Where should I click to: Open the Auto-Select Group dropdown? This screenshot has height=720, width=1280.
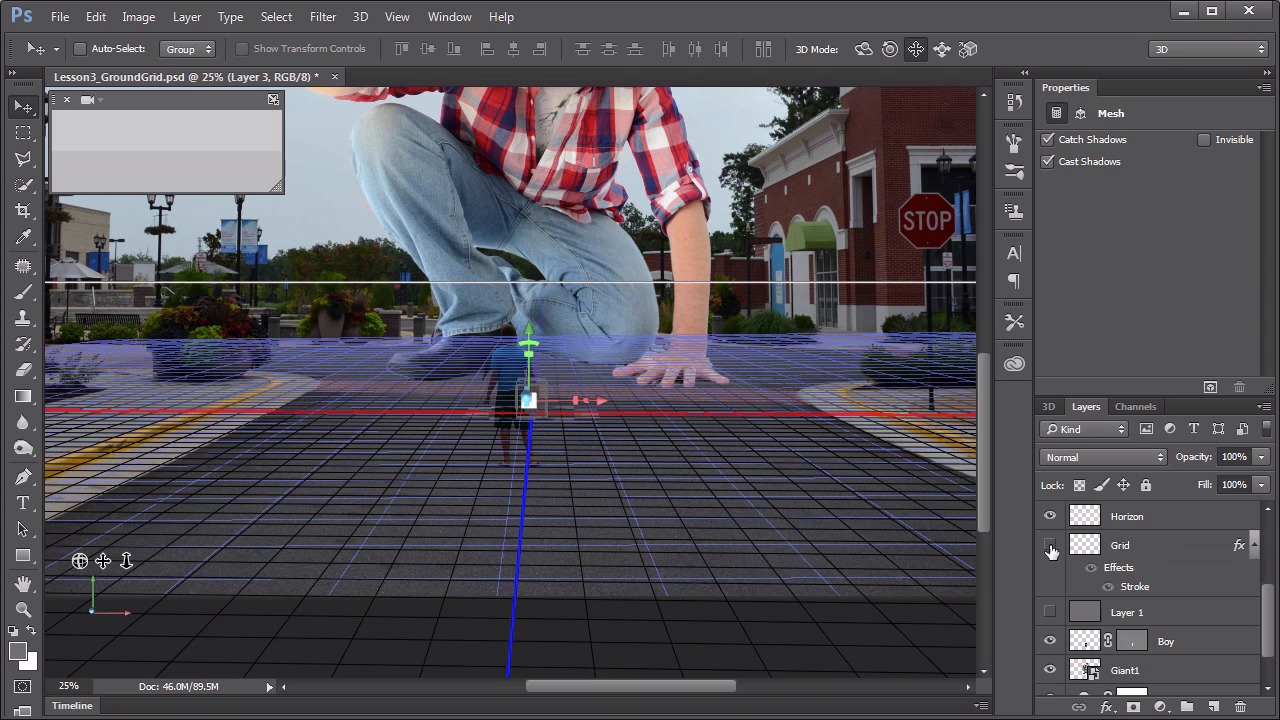pos(189,49)
